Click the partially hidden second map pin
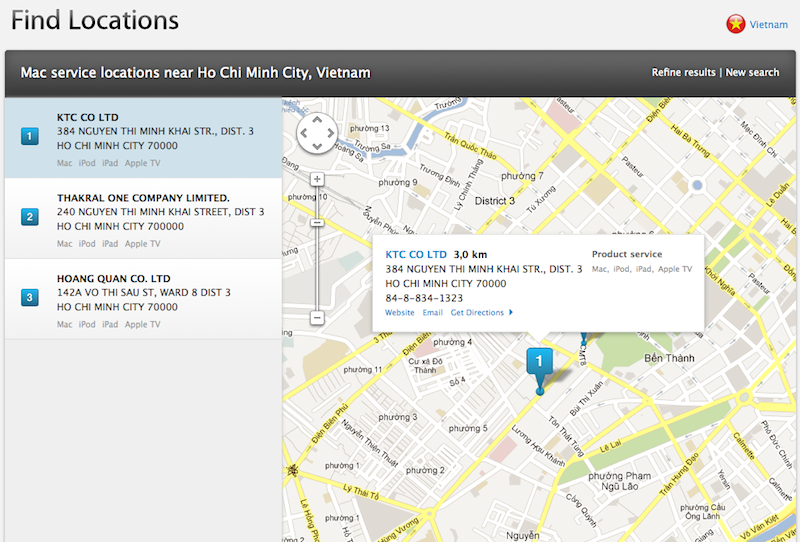800x542 pixels. click(x=584, y=338)
